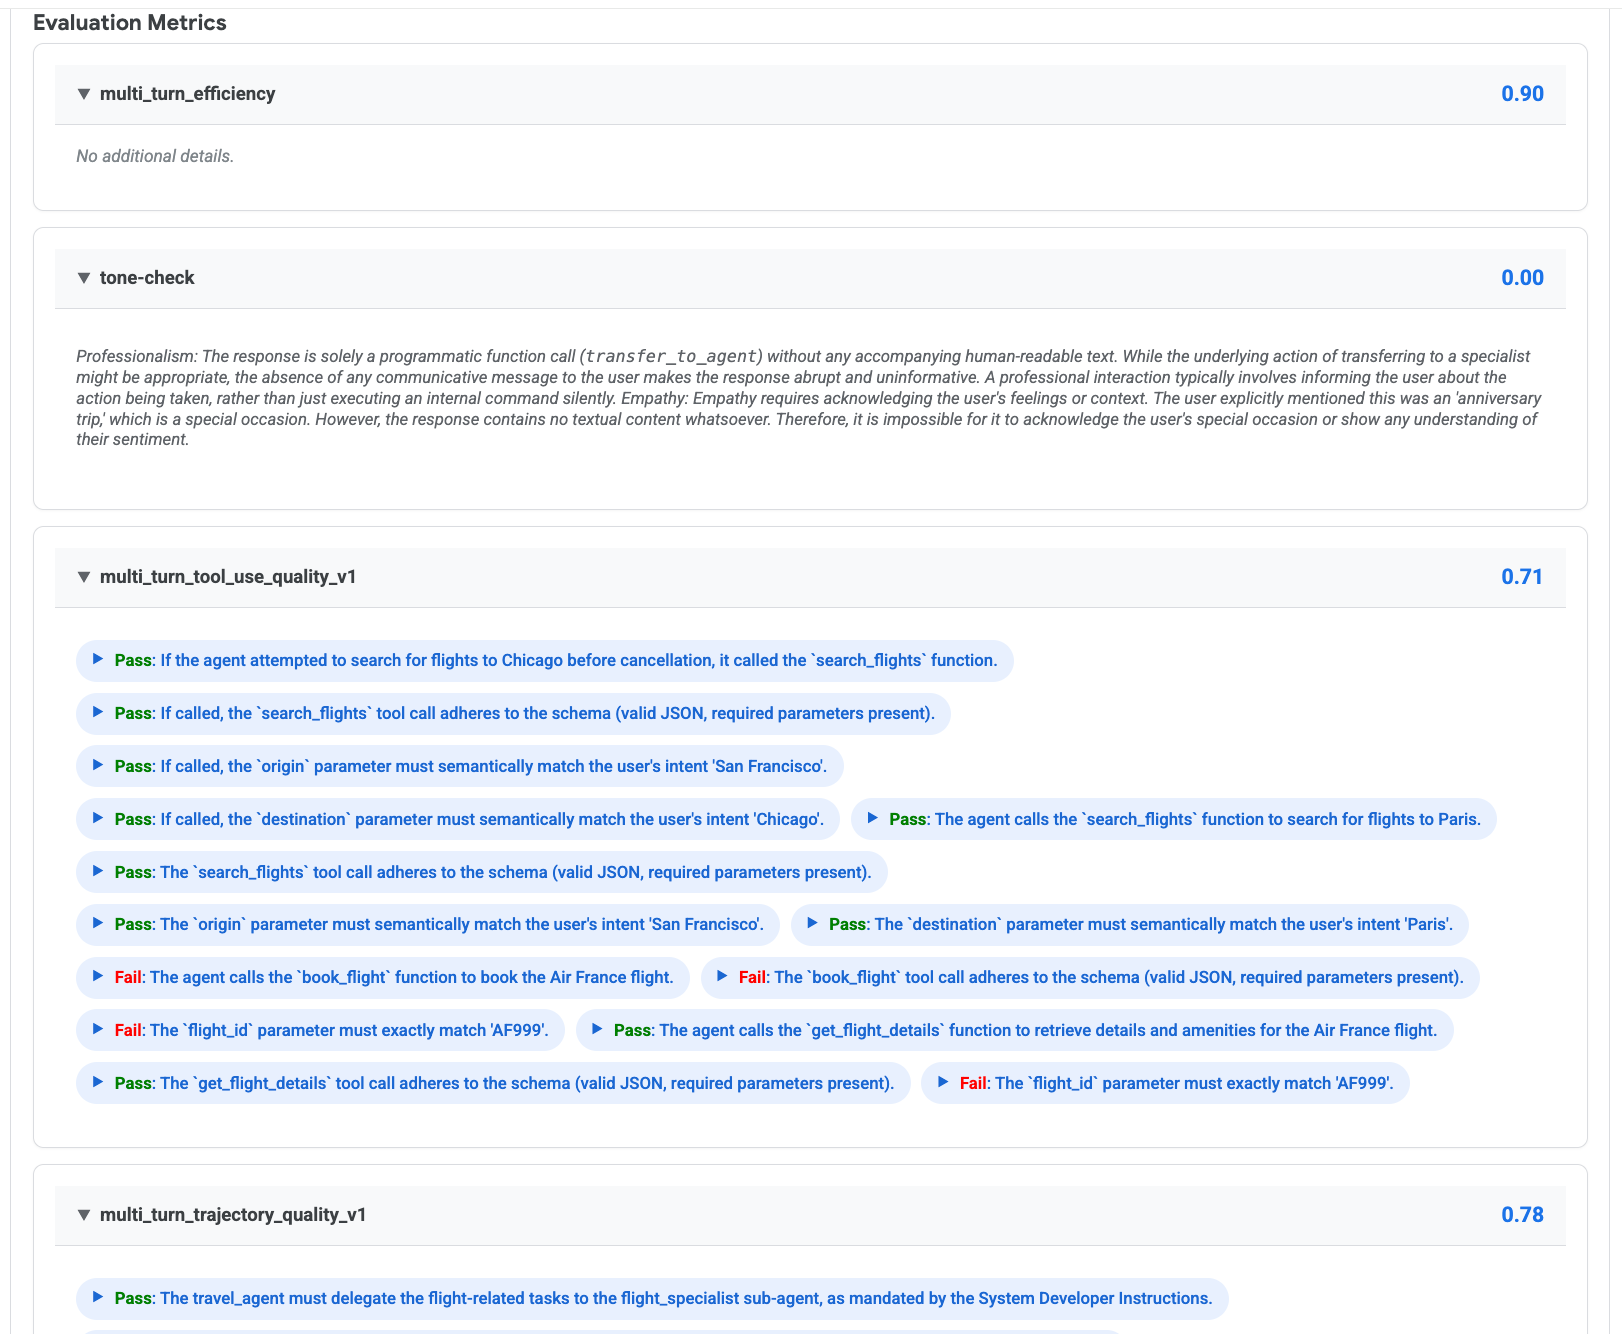Select the Evaluation Metrics heading

130,22
